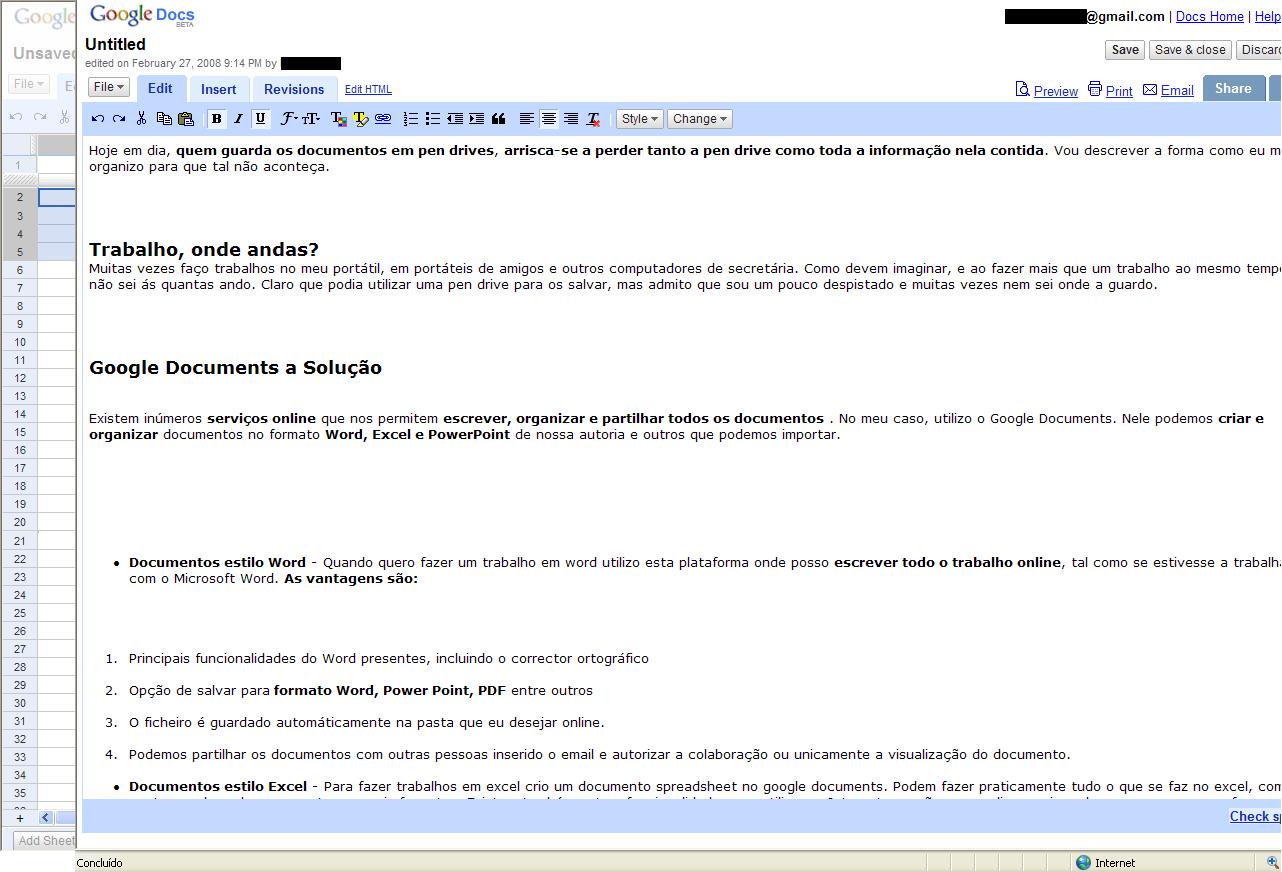Click the zoom magnifier in the status bar

[x=1272, y=862]
